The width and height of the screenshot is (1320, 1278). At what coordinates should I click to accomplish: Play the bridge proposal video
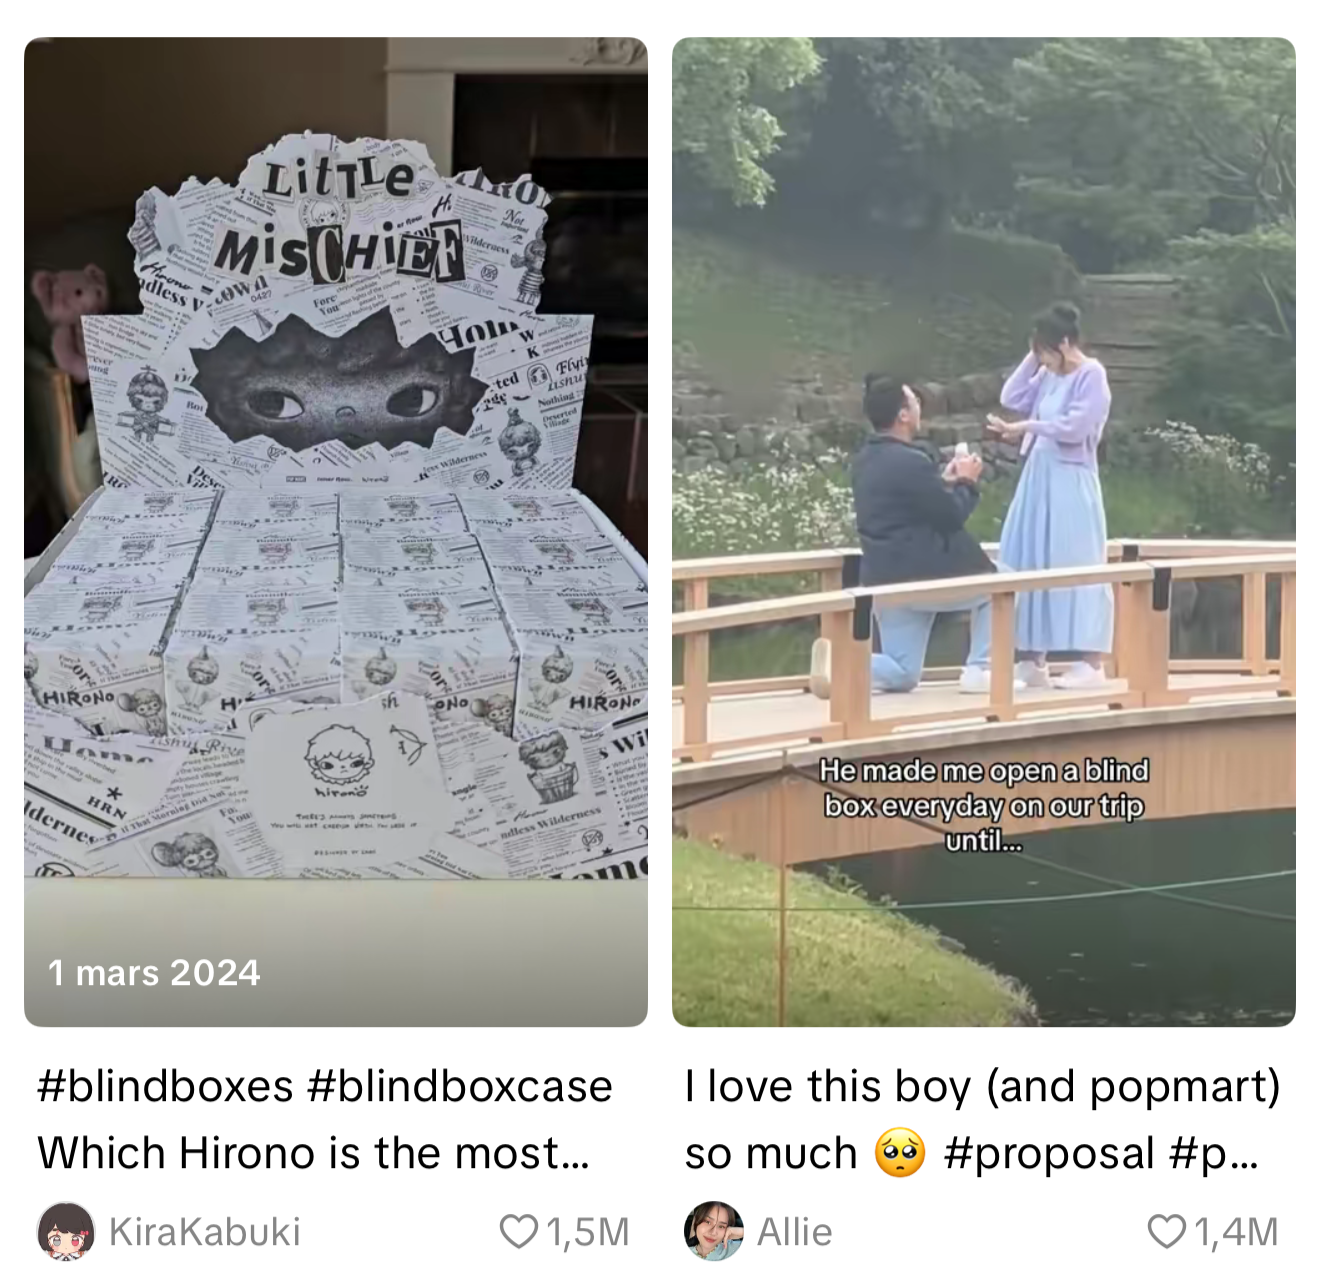pyautogui.click(x=984, y=532)
